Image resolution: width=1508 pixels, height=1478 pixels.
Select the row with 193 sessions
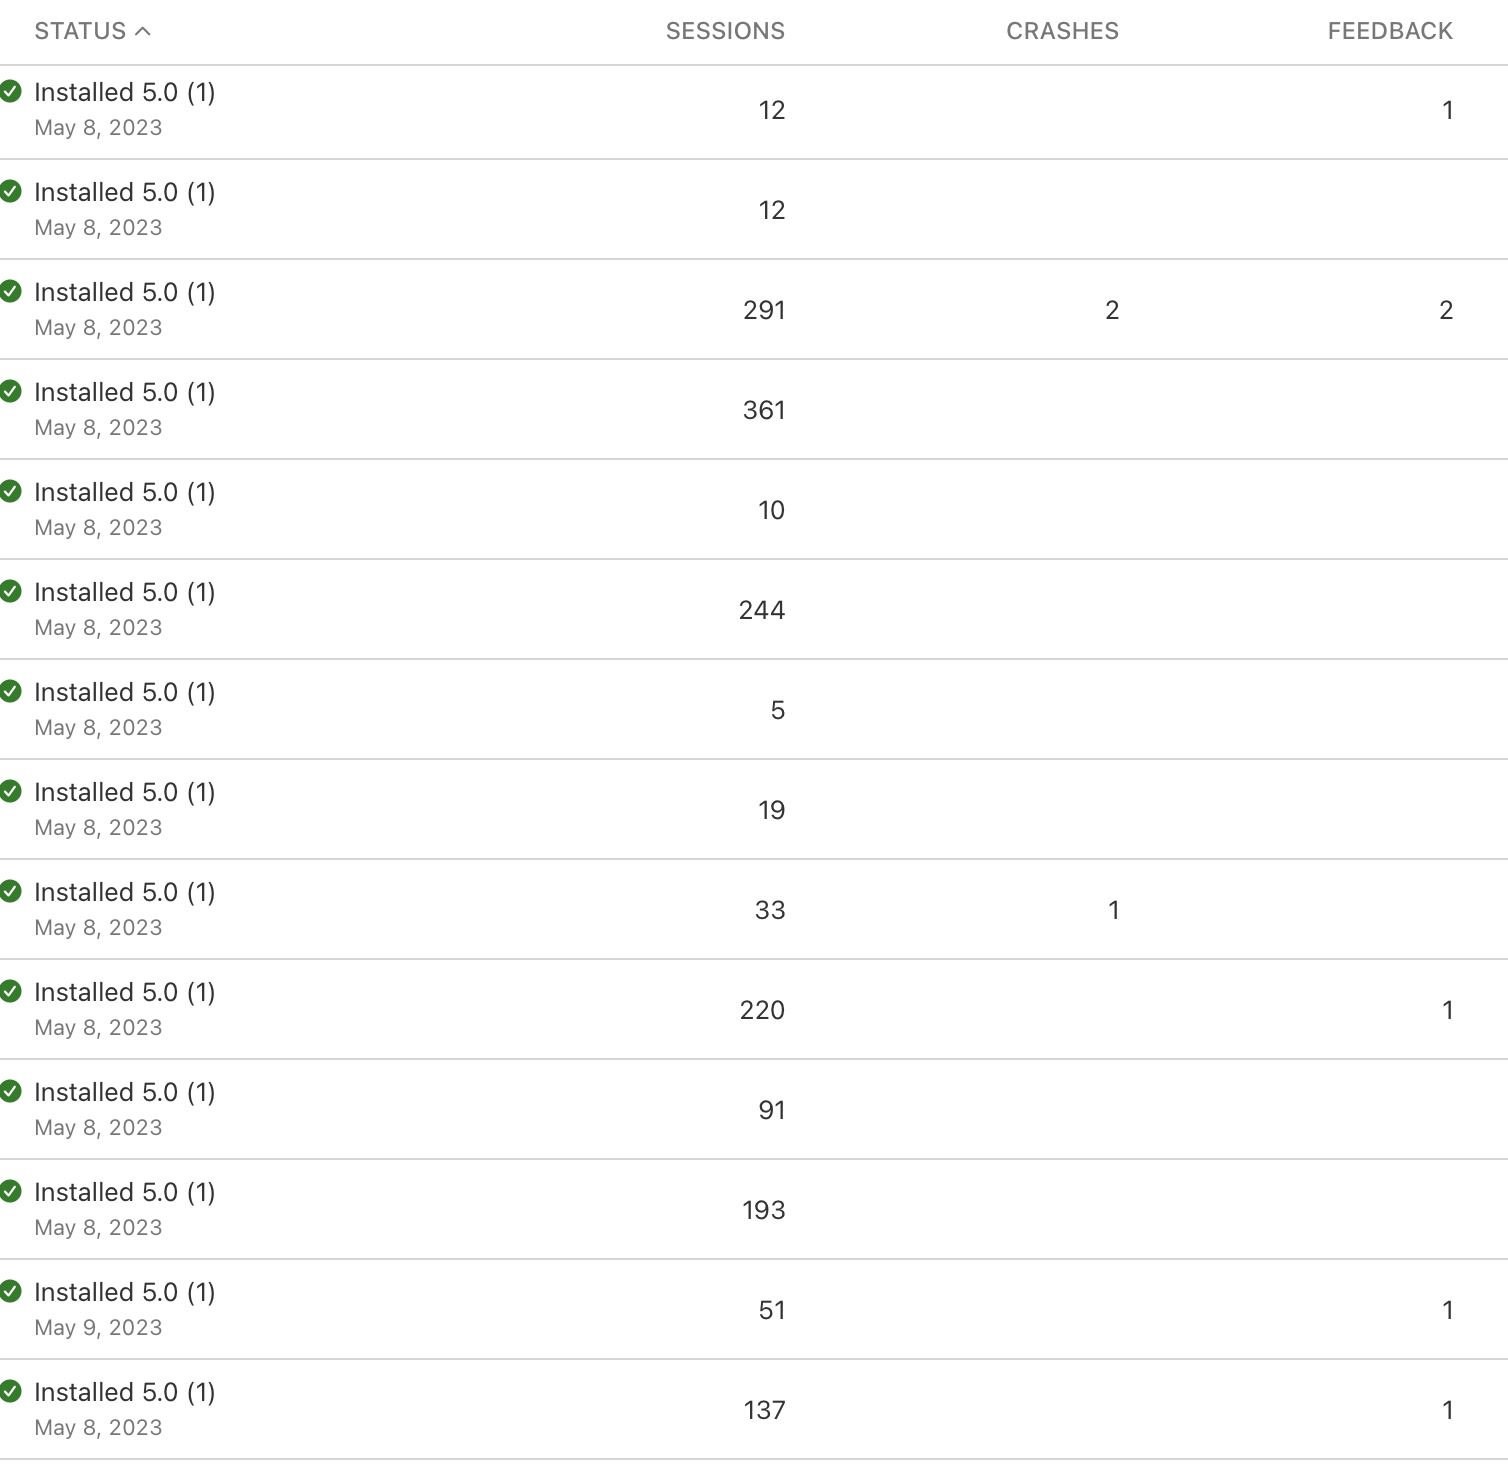pyautogui.click(x=754, y=1210)
